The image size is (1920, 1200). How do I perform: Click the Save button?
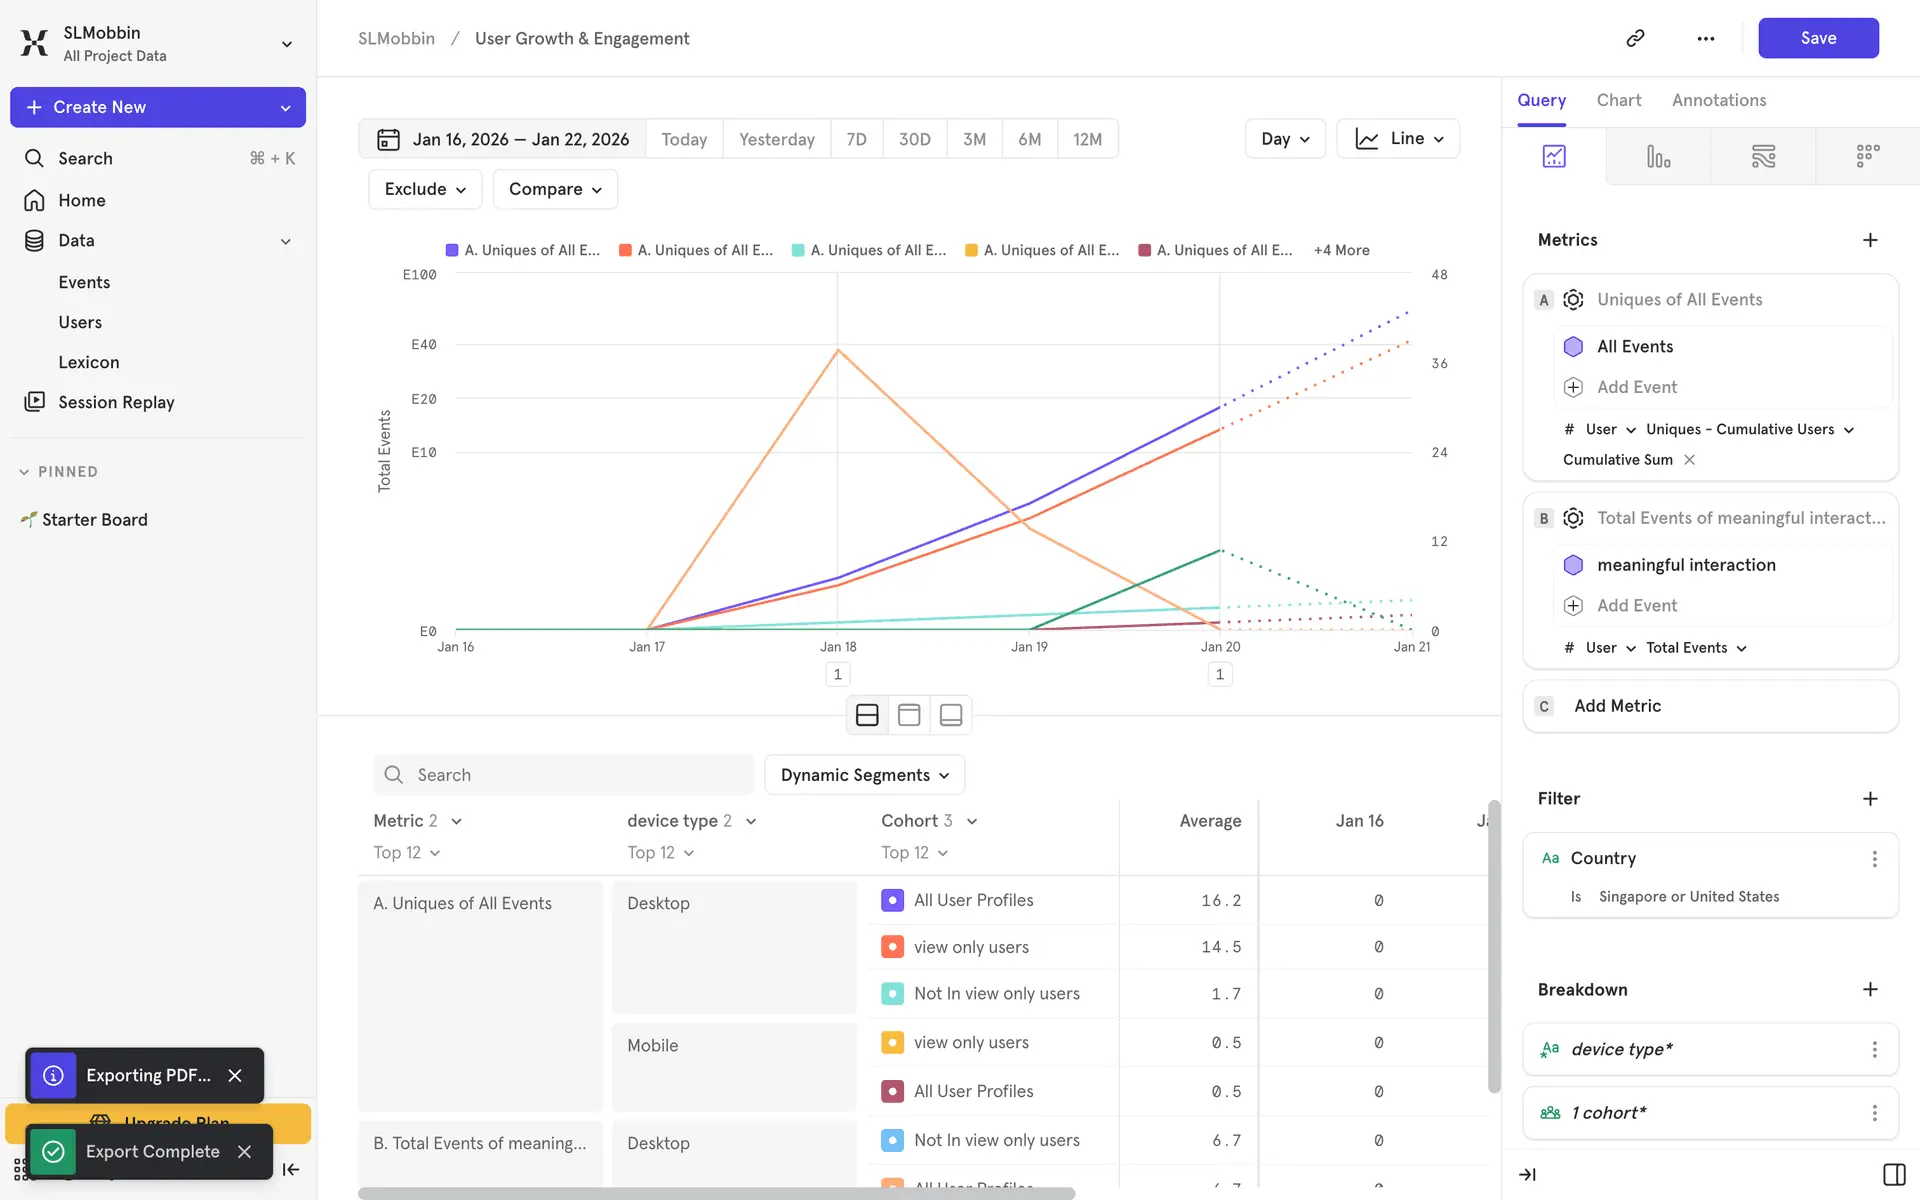[1817, 38]
